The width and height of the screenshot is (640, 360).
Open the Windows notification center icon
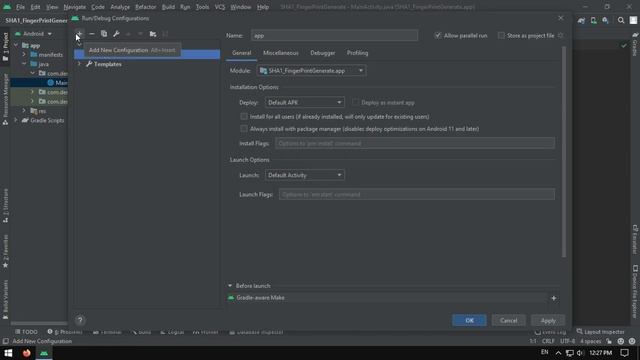(x=624, y=353)
